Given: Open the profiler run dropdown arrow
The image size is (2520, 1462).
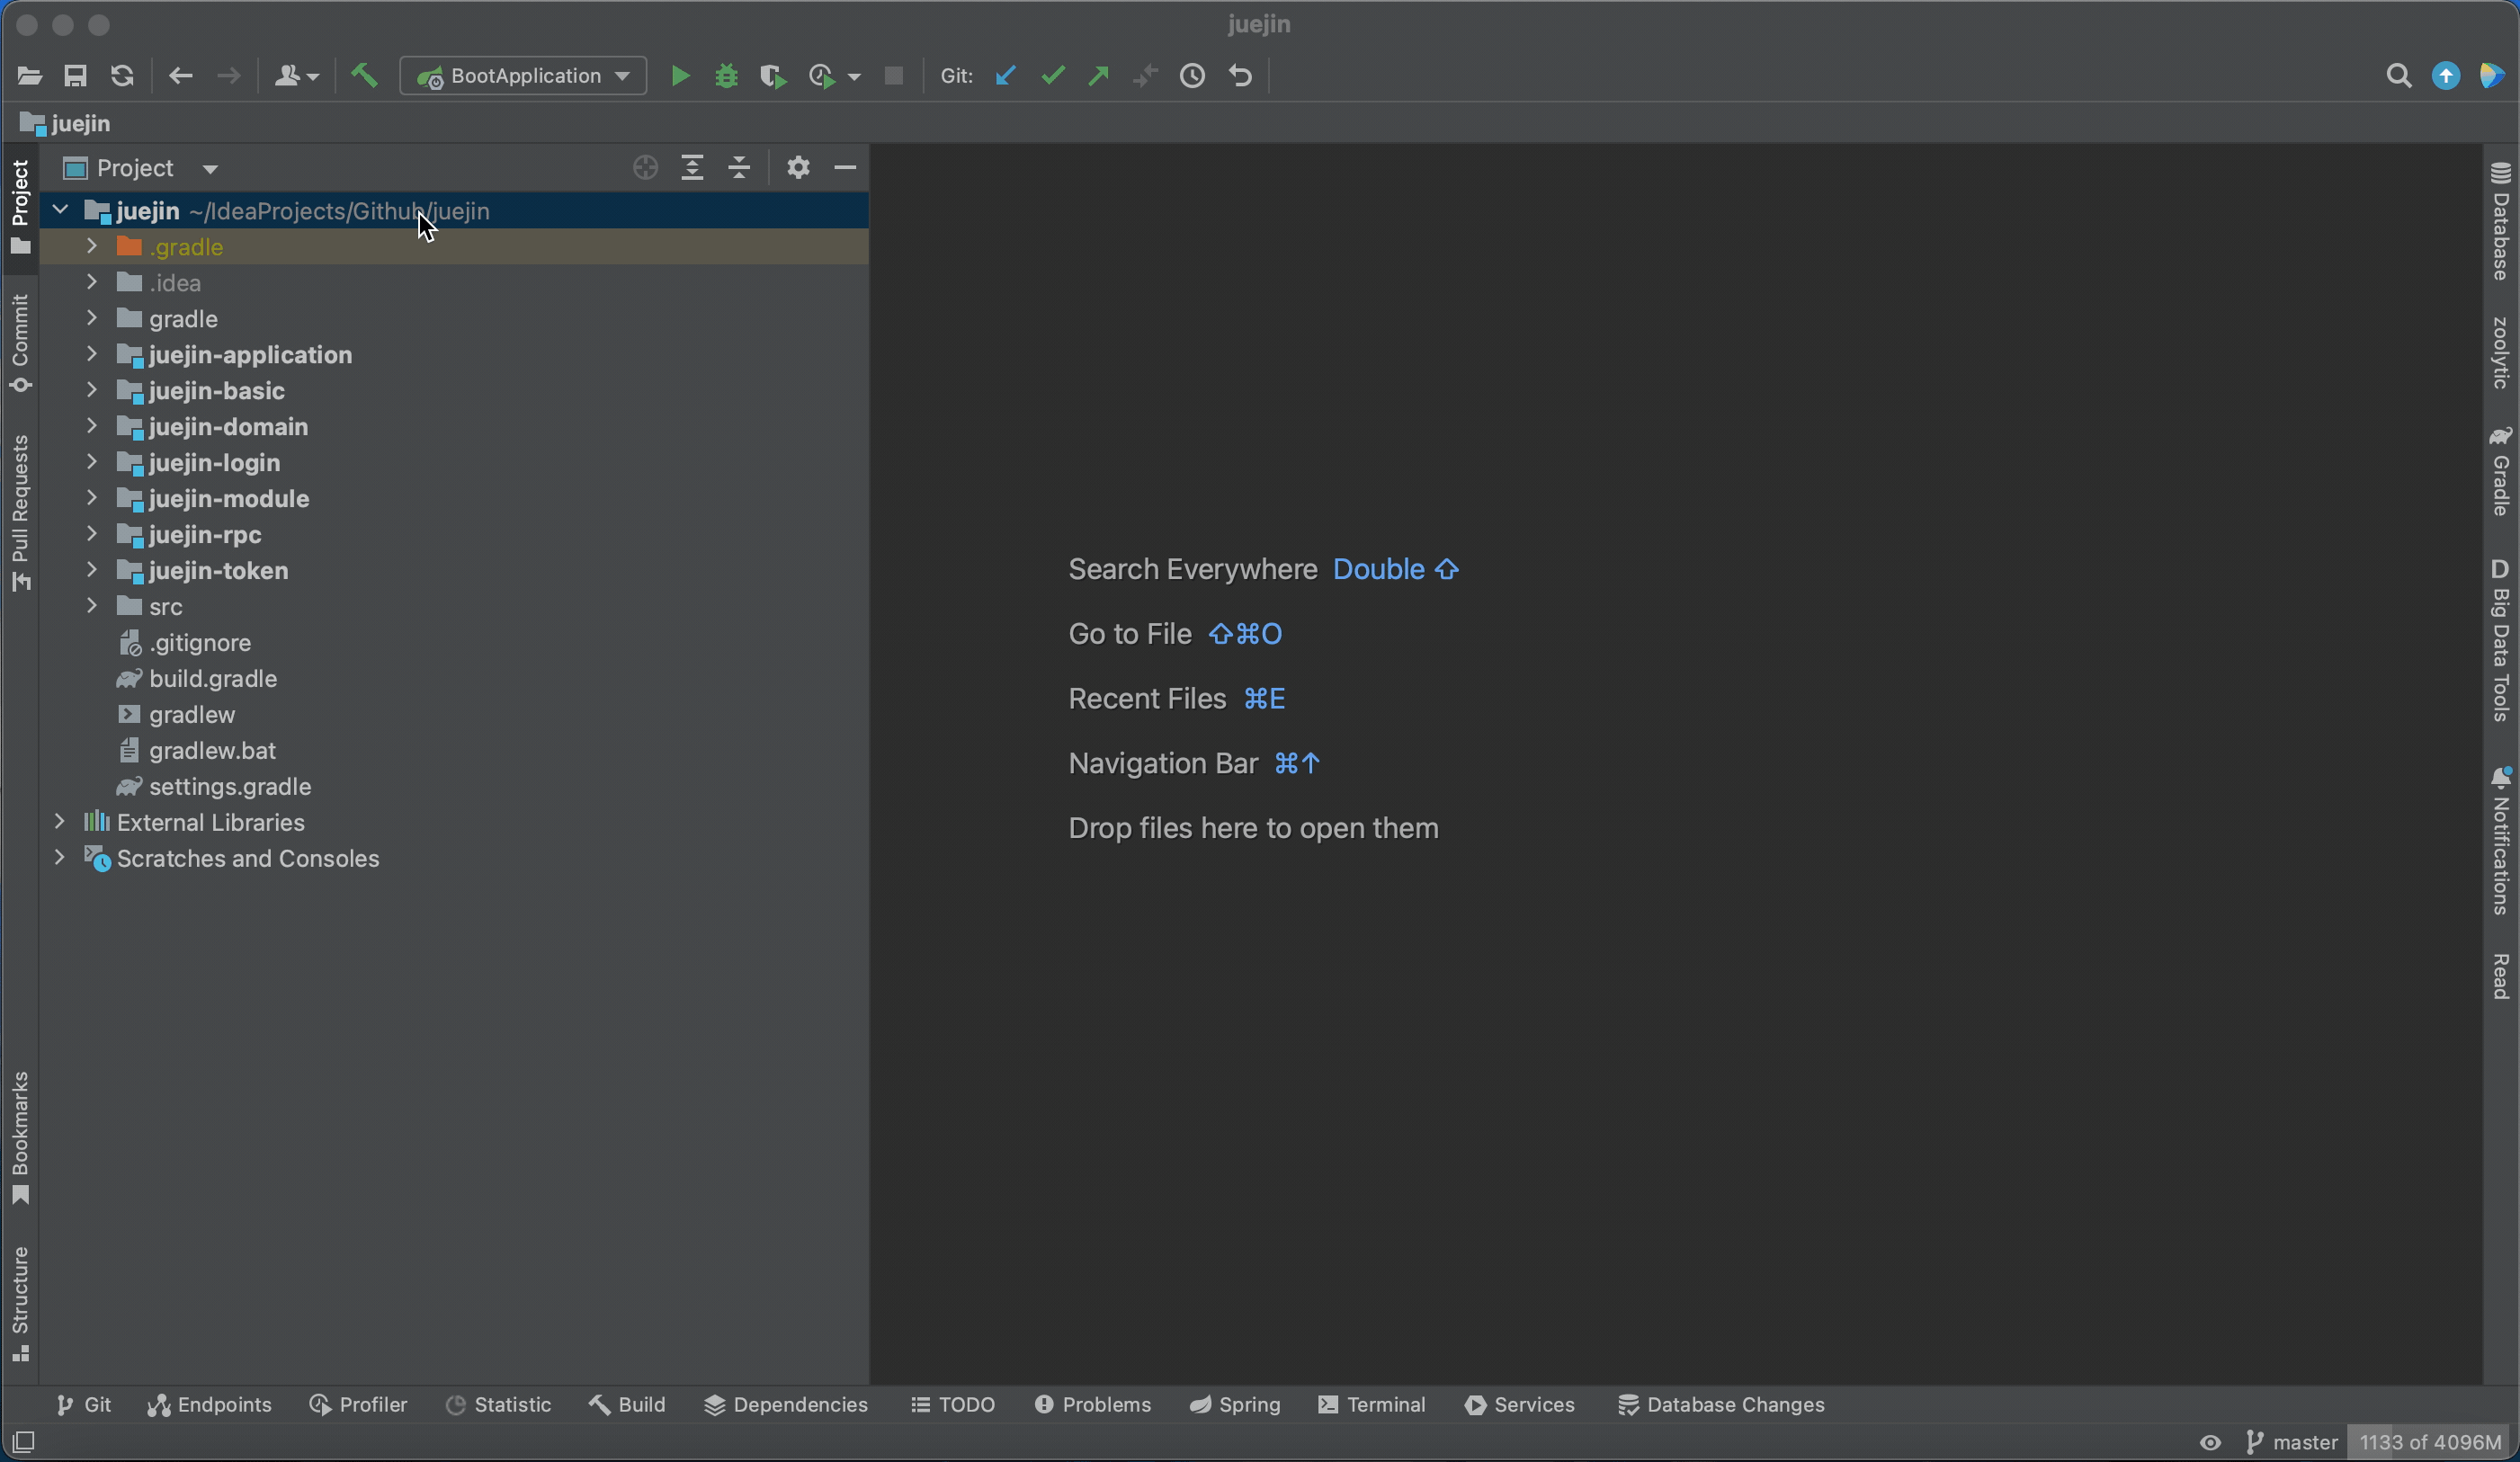Looking at the screenshot, I should point(854,77).
